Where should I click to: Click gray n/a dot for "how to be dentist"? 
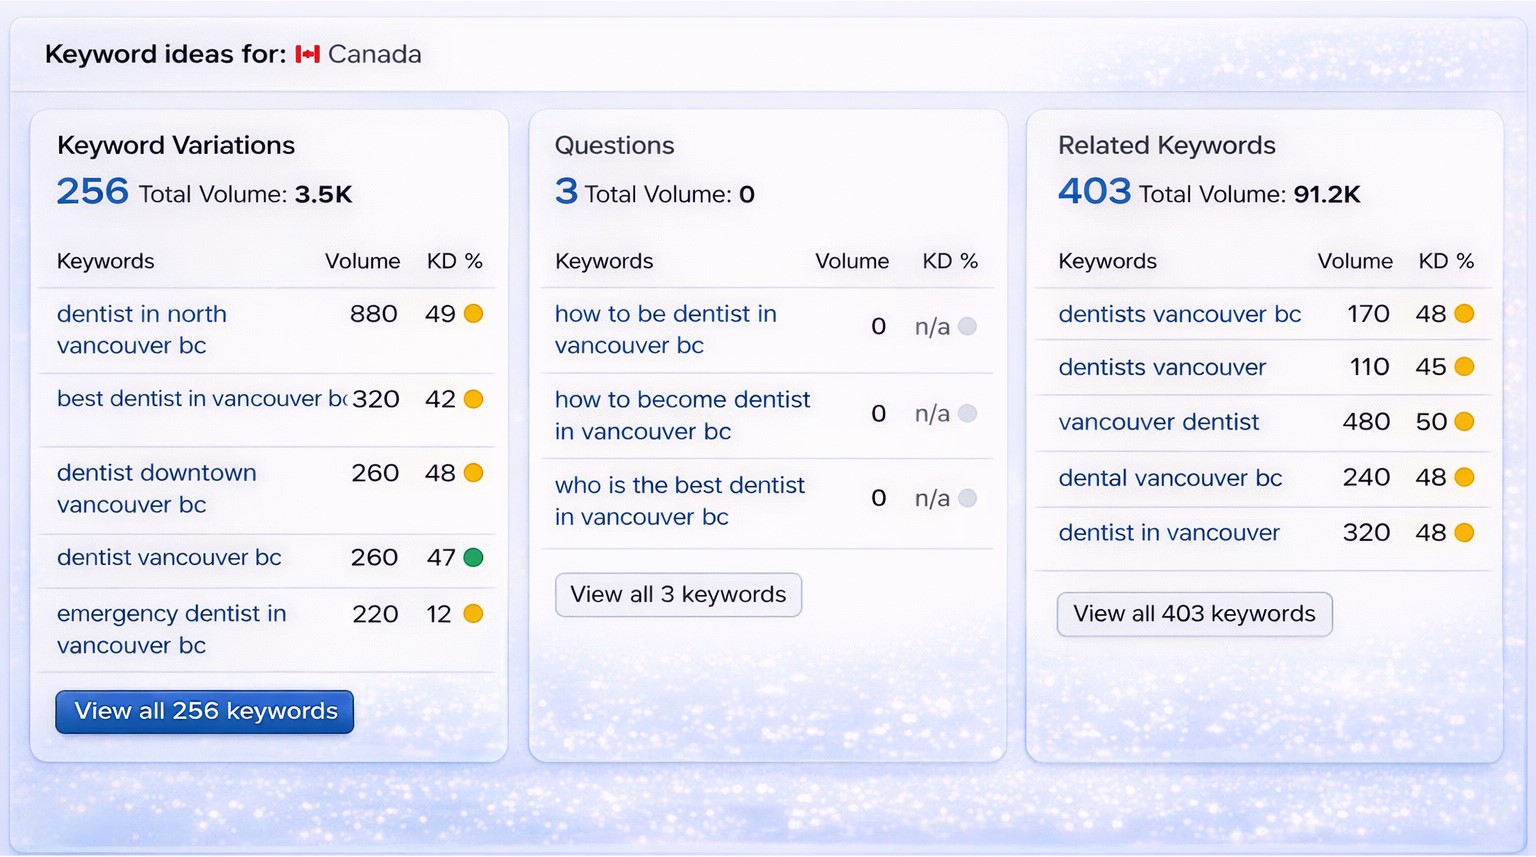pyautogui.click(x=967, y=327)
